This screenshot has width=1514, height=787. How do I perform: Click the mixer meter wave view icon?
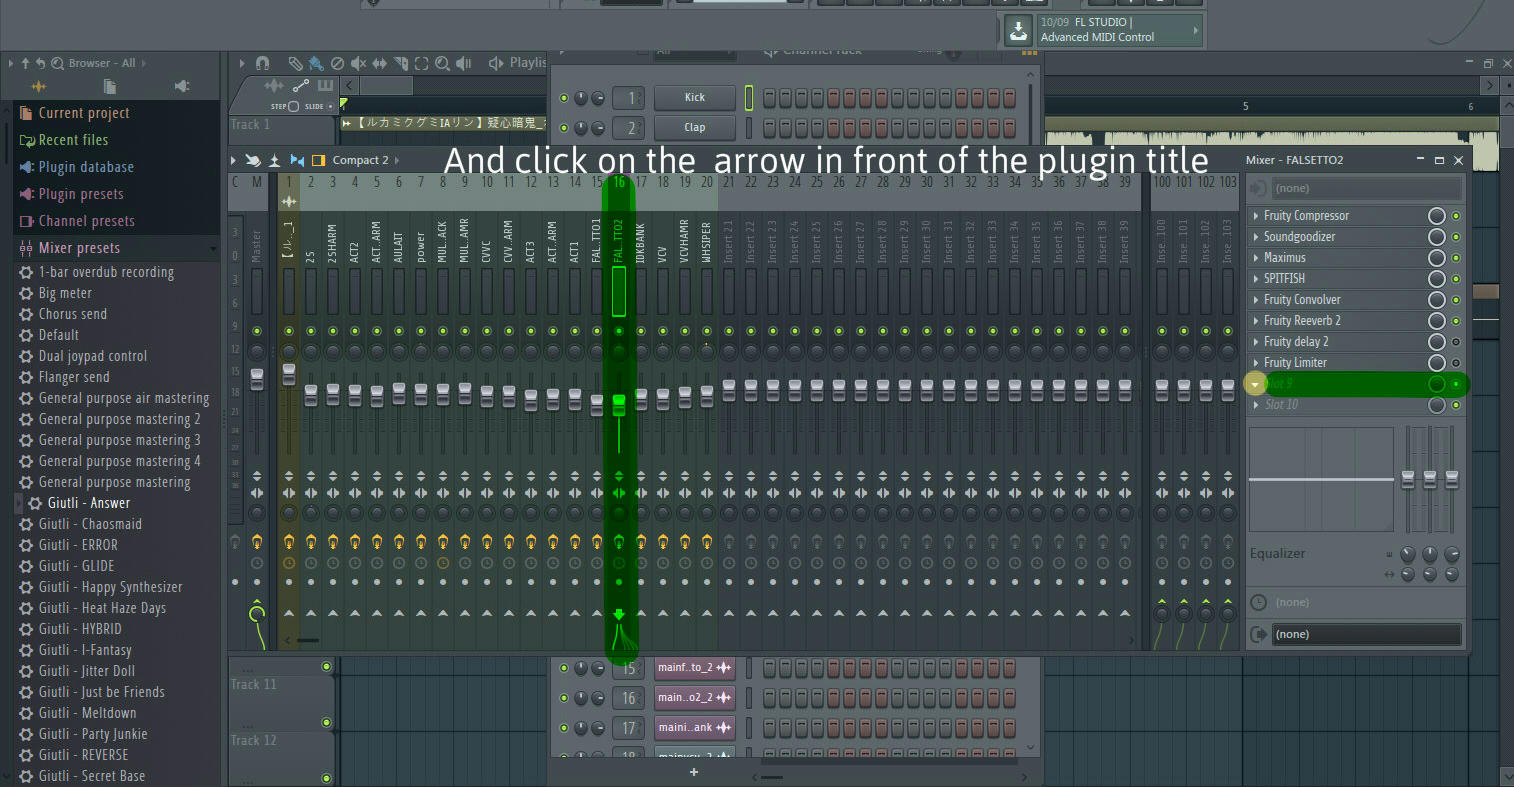(274, 160)
